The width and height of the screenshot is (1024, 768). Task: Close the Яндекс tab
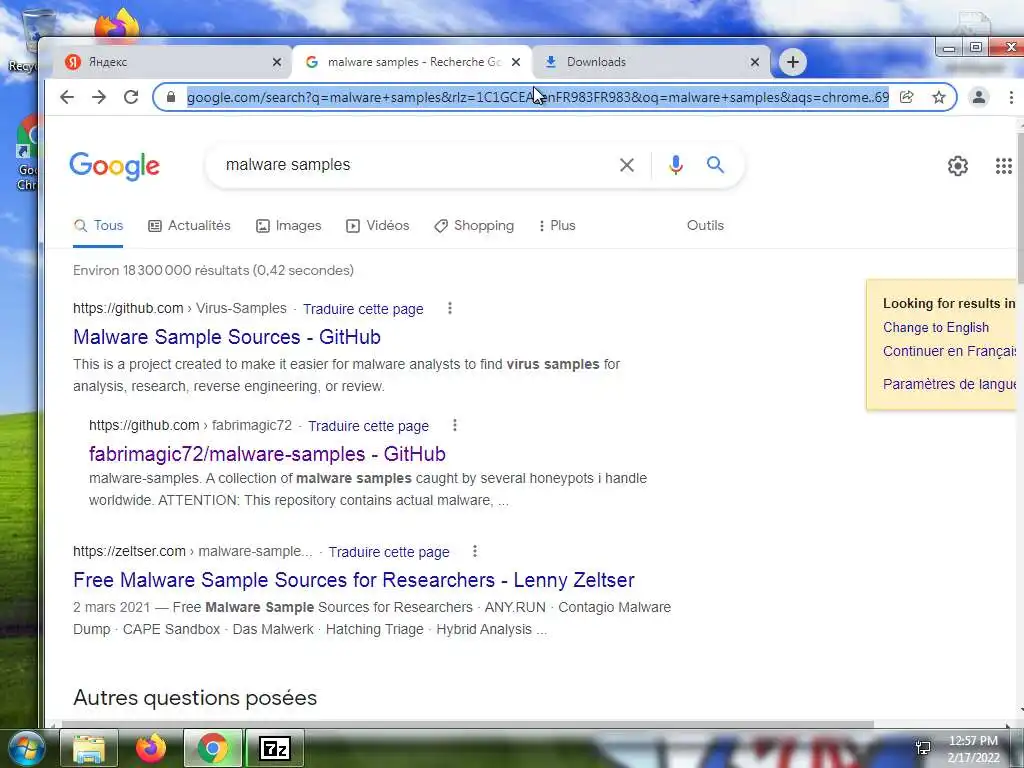[x=277, y=62]
